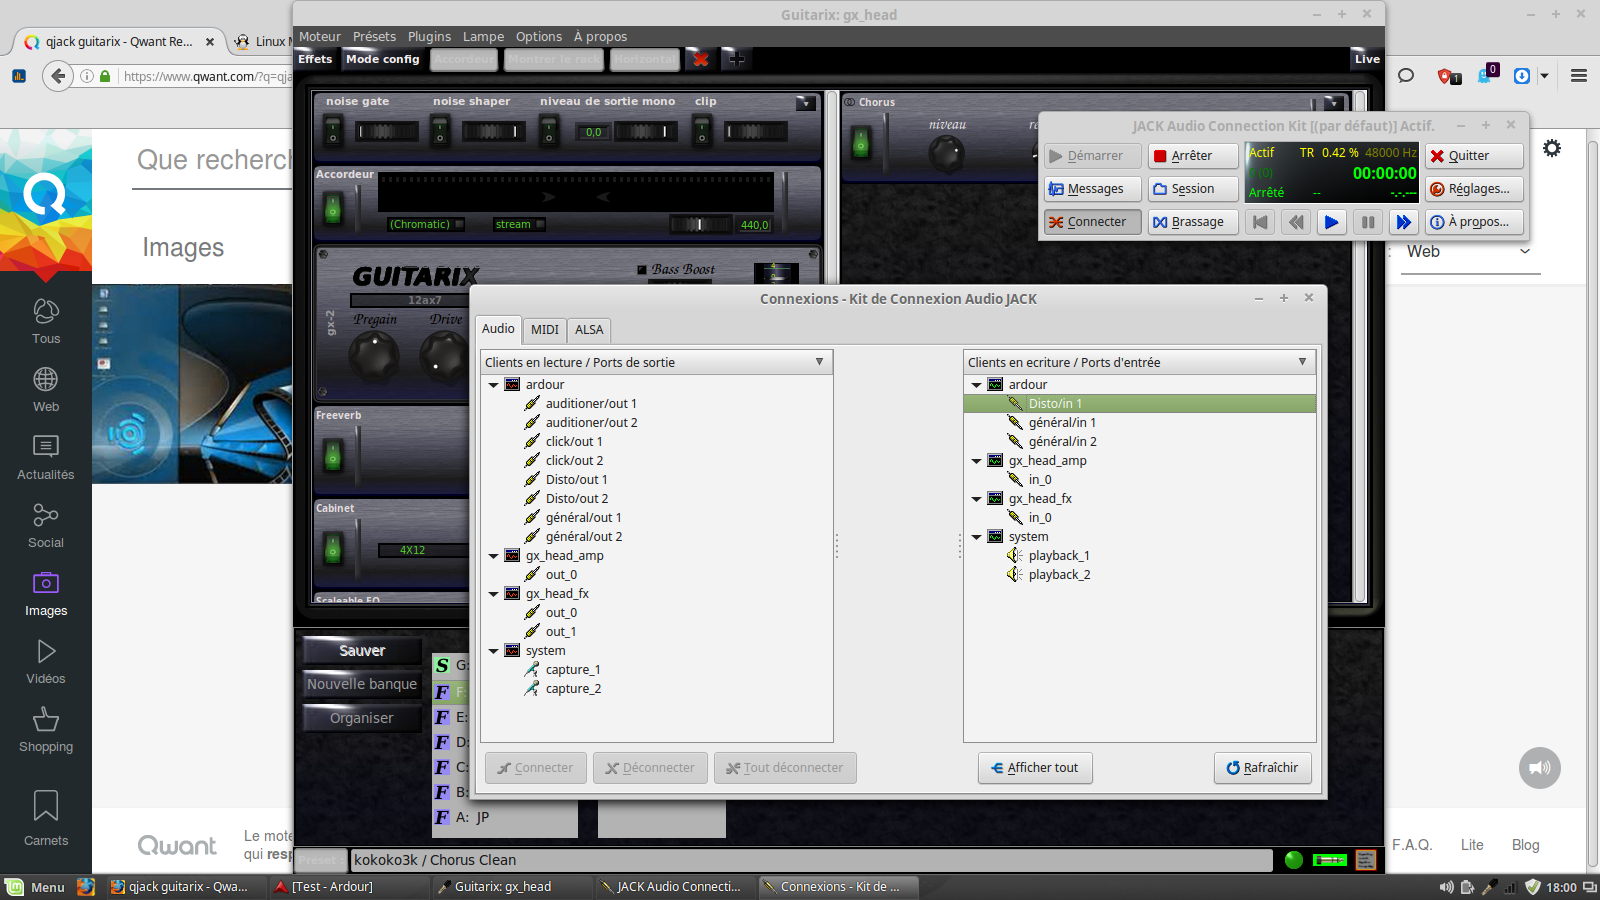Screen dimensions: 1600x900
Task: Pause the JACK transport
Action: 1367,222
